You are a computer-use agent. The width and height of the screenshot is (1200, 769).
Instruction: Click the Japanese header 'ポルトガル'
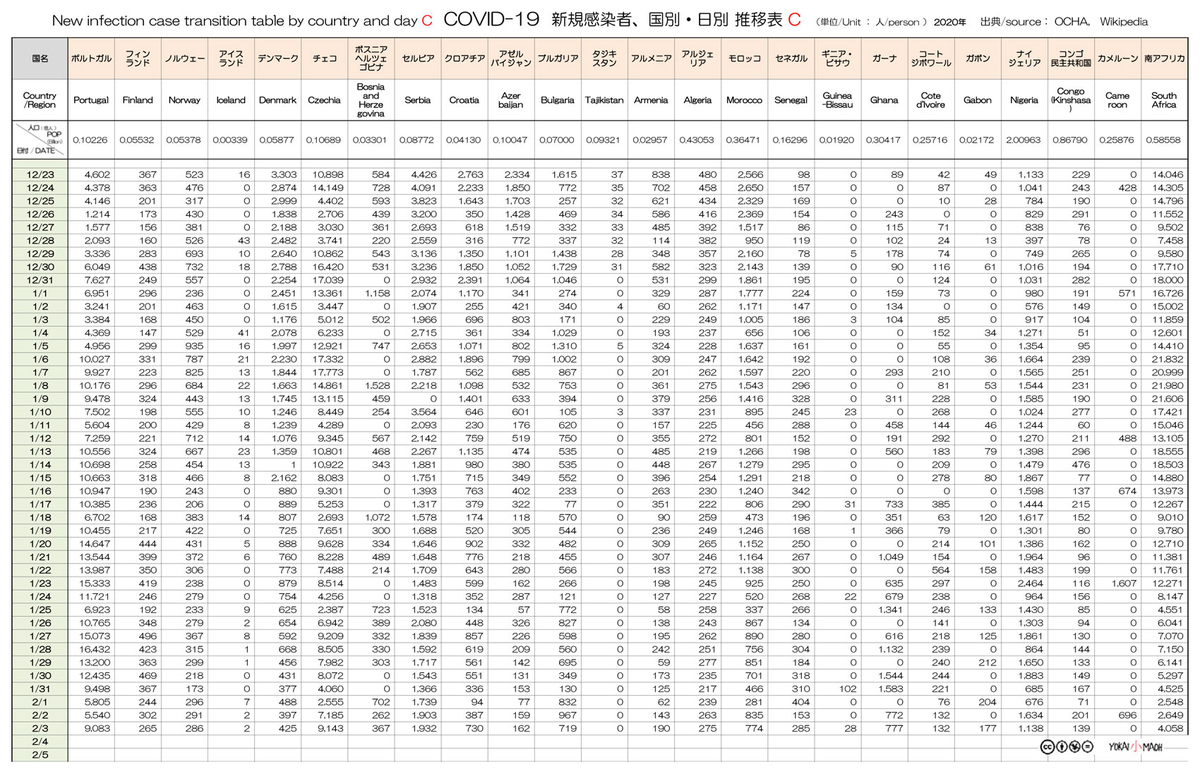[91, 60]
